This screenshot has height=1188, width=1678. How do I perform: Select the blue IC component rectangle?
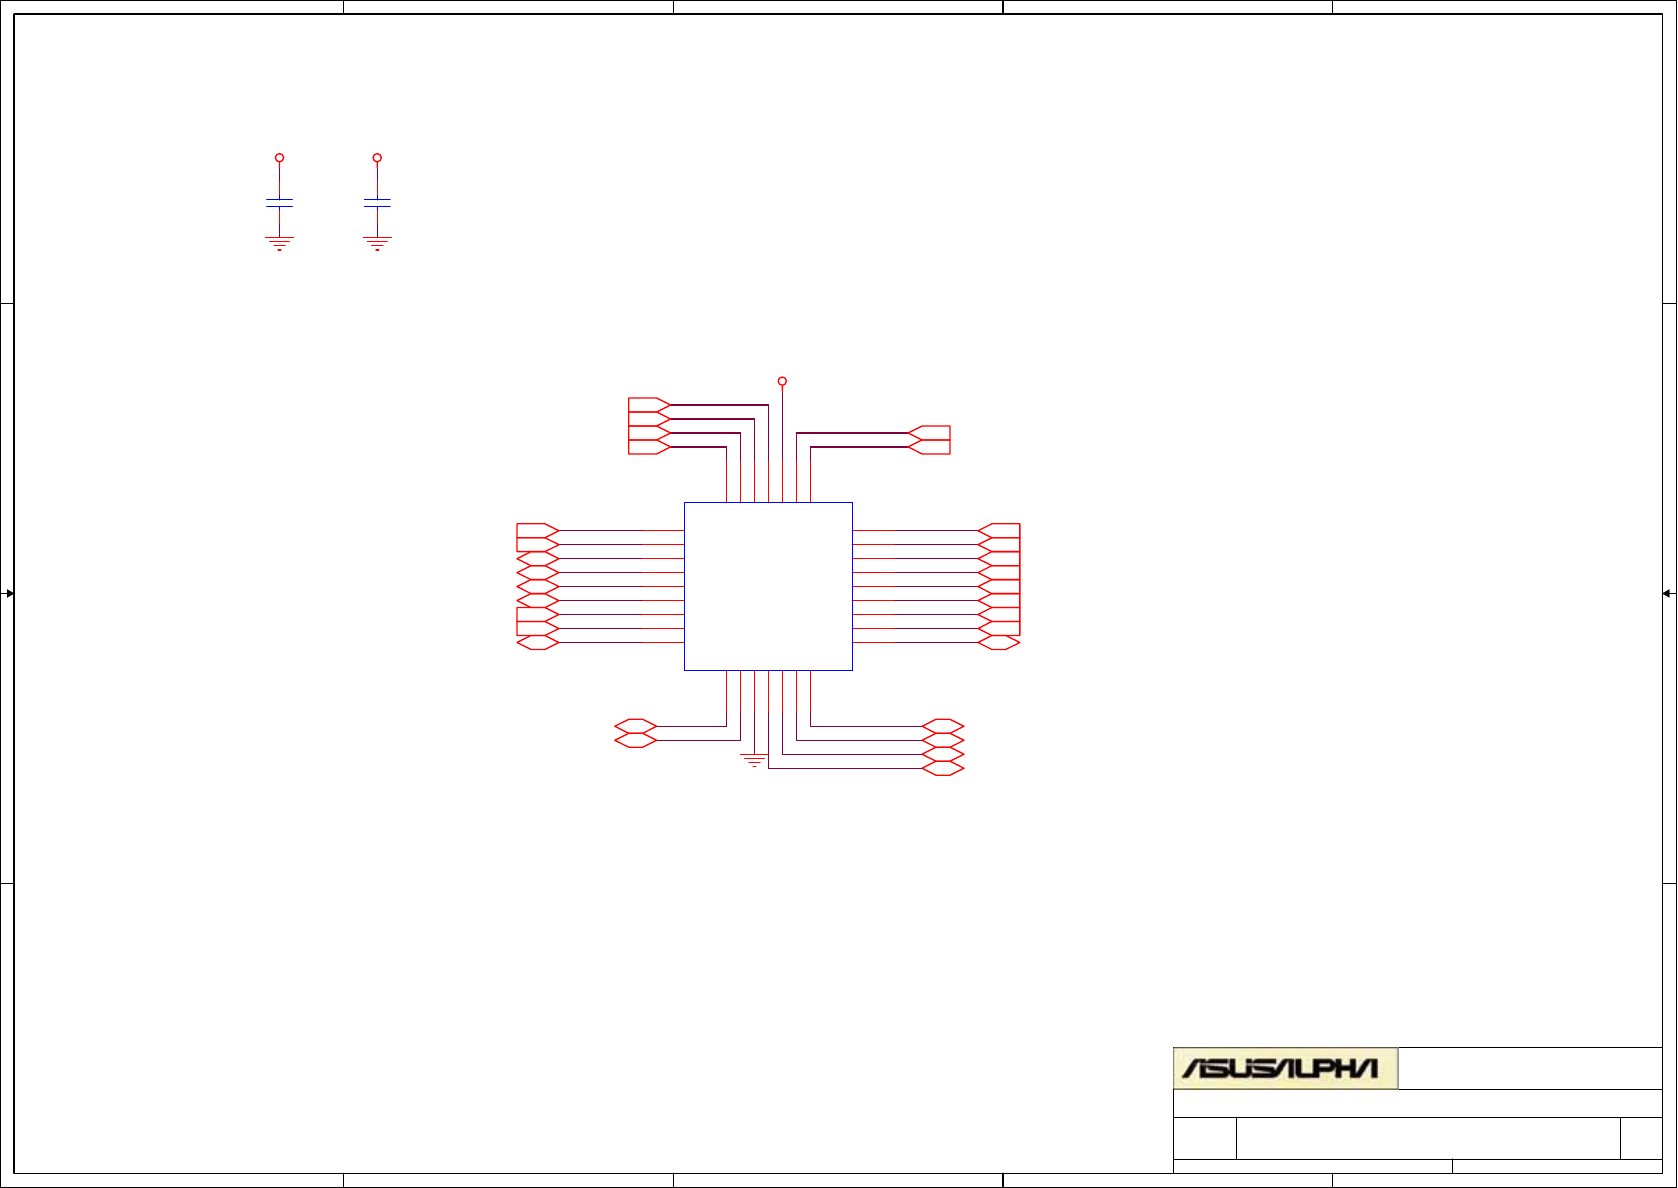[x=768, y=586]
